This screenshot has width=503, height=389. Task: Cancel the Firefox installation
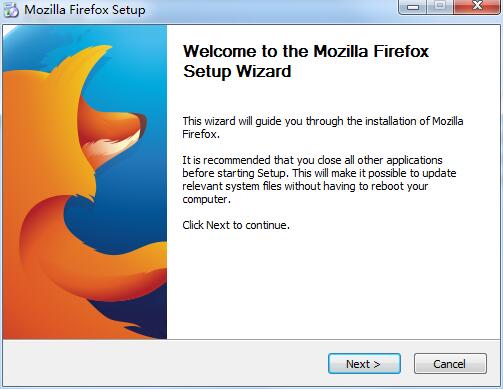(x=450, y=364)
